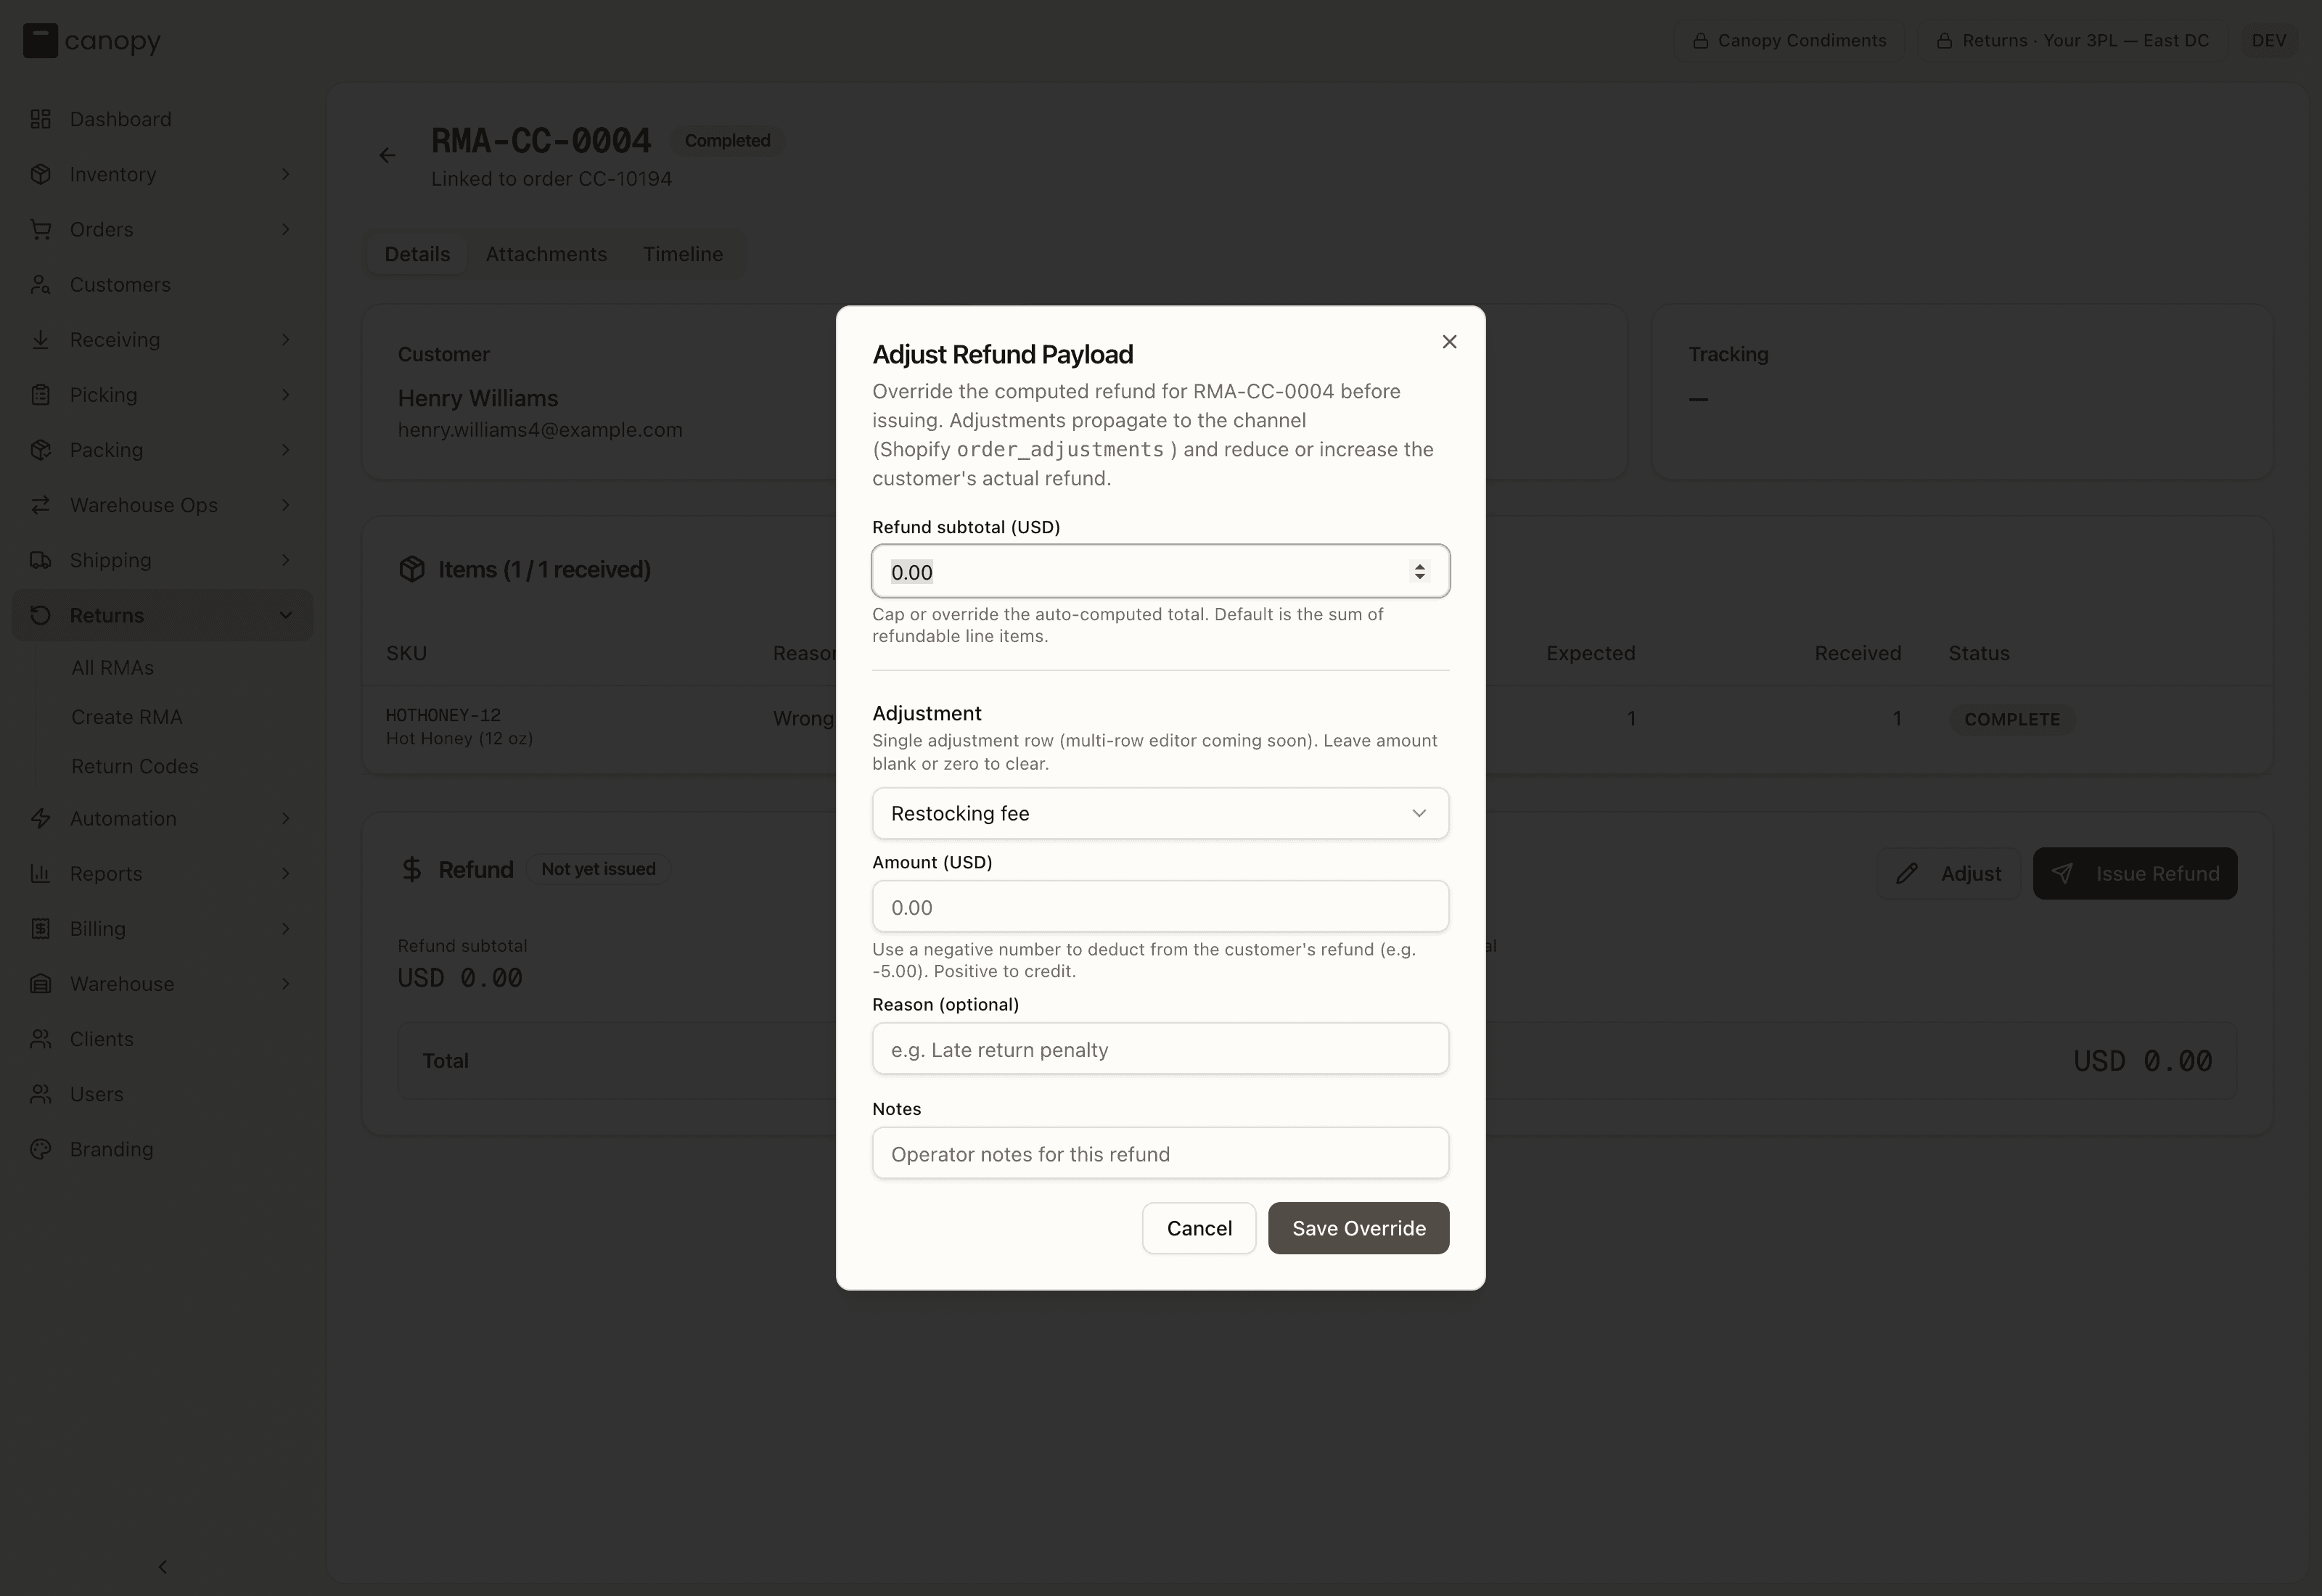
Task: Expand the Inventory submenu chevron
Action: click(x=286, y=174)
